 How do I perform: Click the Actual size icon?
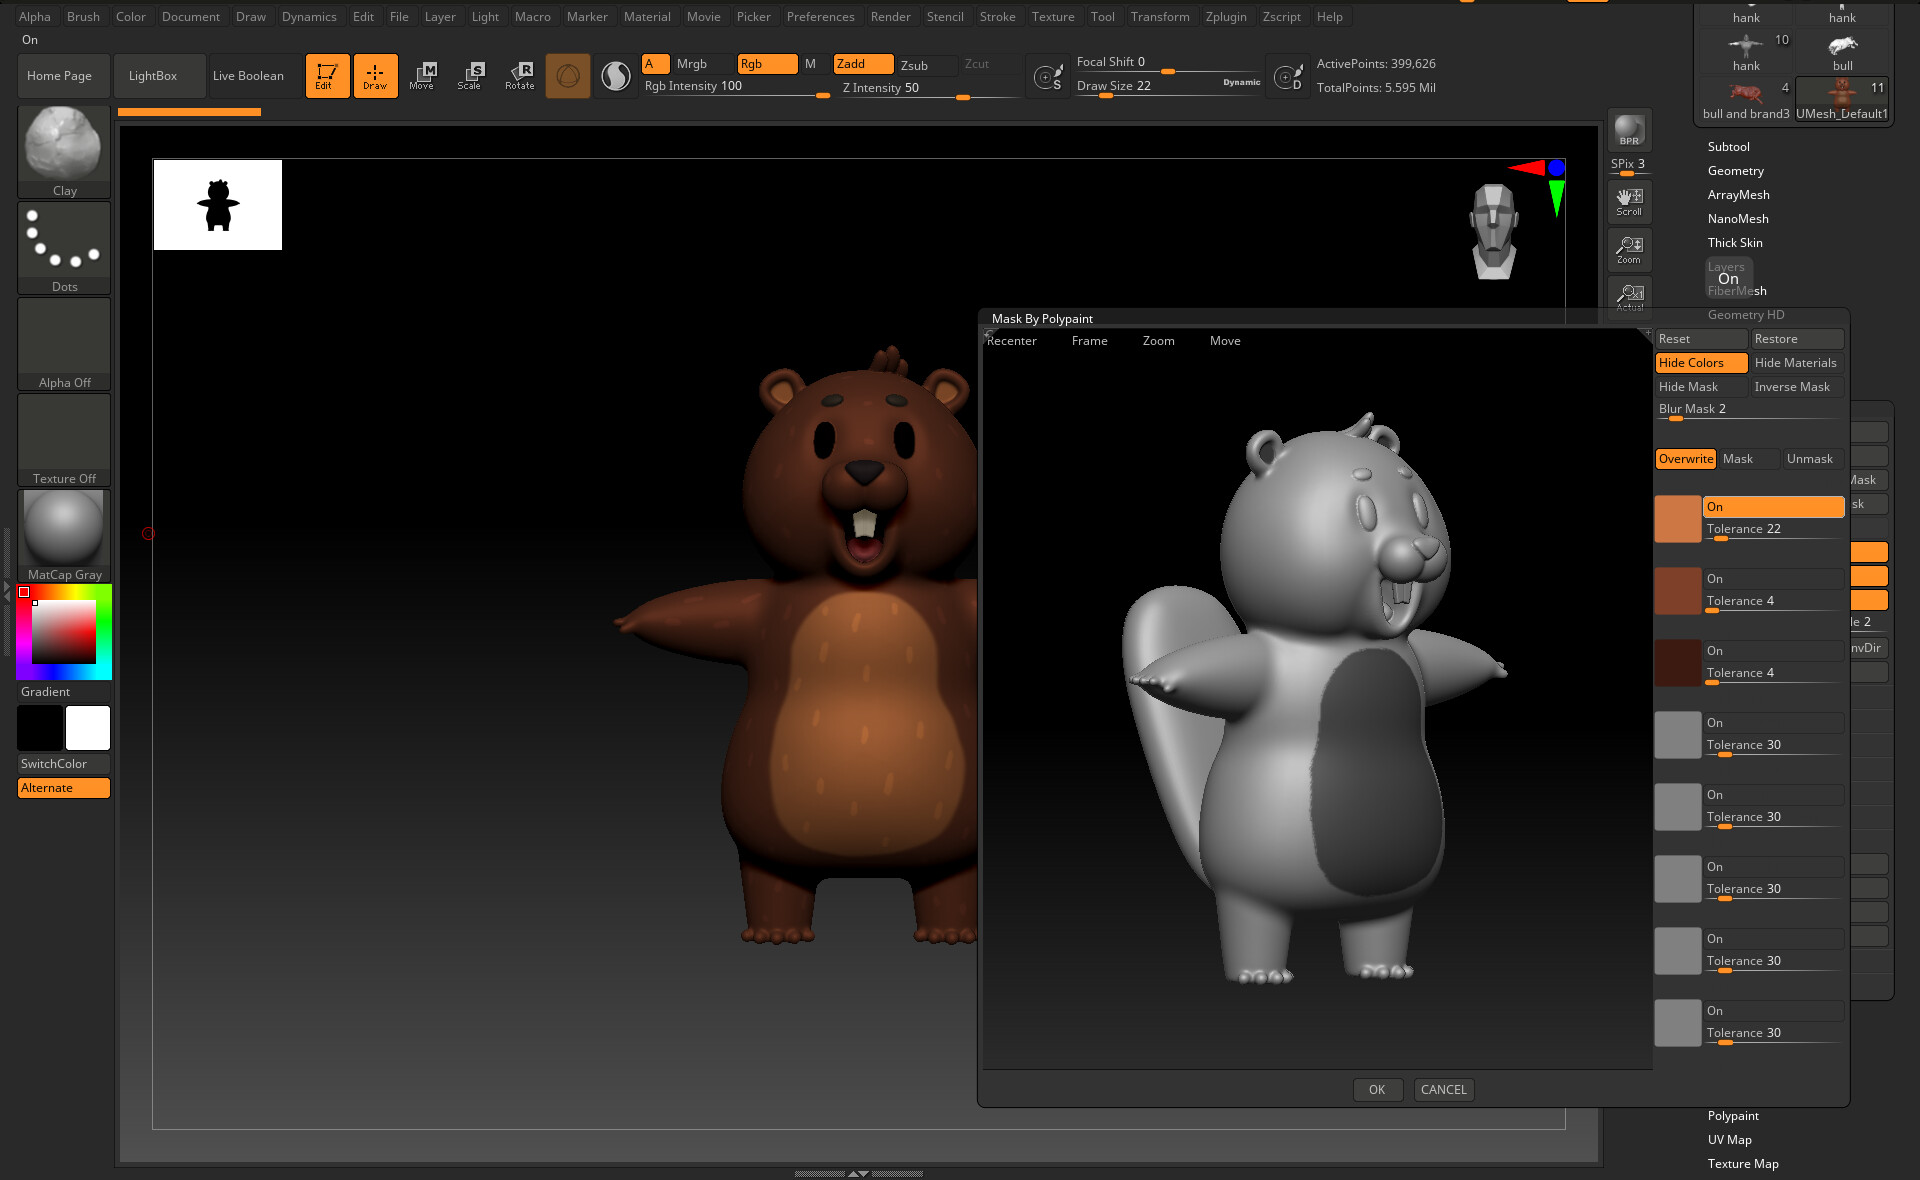(x=1629, y=295)
